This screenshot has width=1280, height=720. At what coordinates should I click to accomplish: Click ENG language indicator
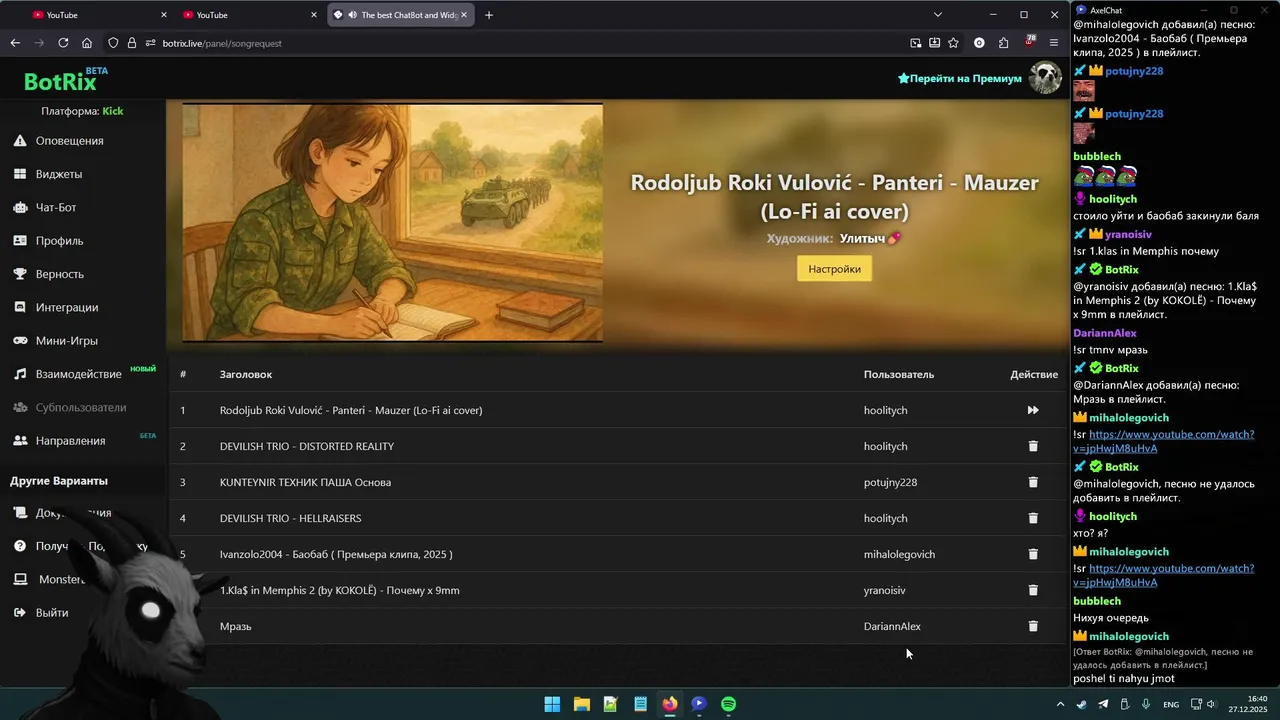click(x=1170, y=704)
